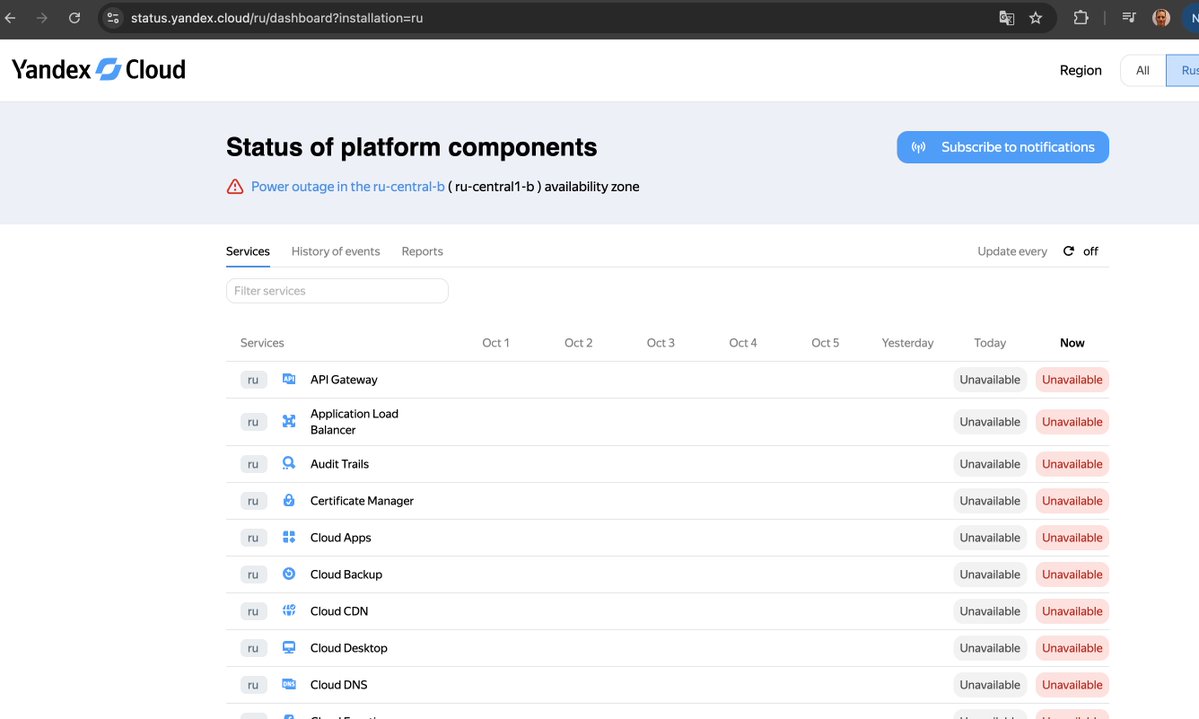Open the browser extensions puzzle icon
This screenshot has width=1199, height=719.
(x=1080, y=18)
